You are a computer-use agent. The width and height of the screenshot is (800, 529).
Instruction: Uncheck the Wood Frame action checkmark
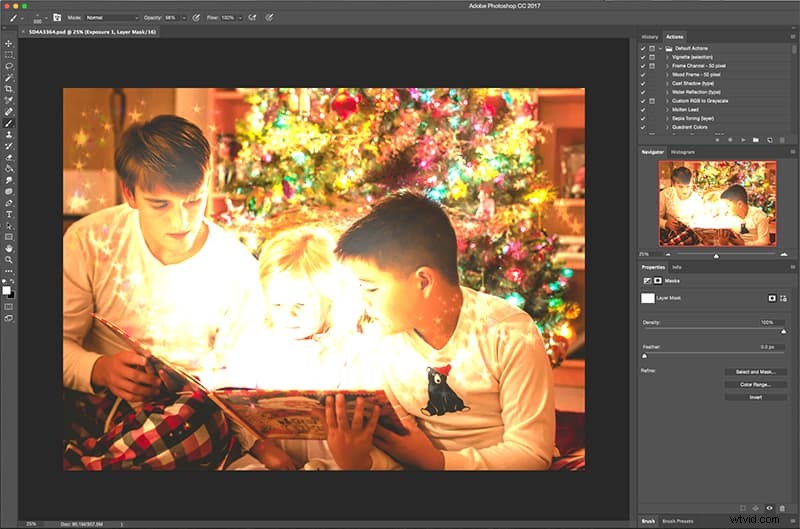click(x=643, y=75)
